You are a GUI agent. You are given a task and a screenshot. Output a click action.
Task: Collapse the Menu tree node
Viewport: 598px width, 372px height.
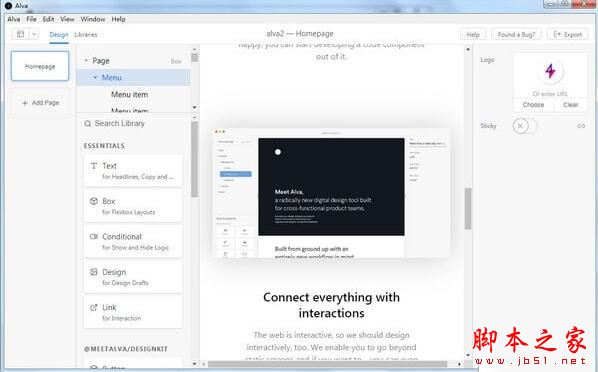pyautogui.click(x=95, y=77)
